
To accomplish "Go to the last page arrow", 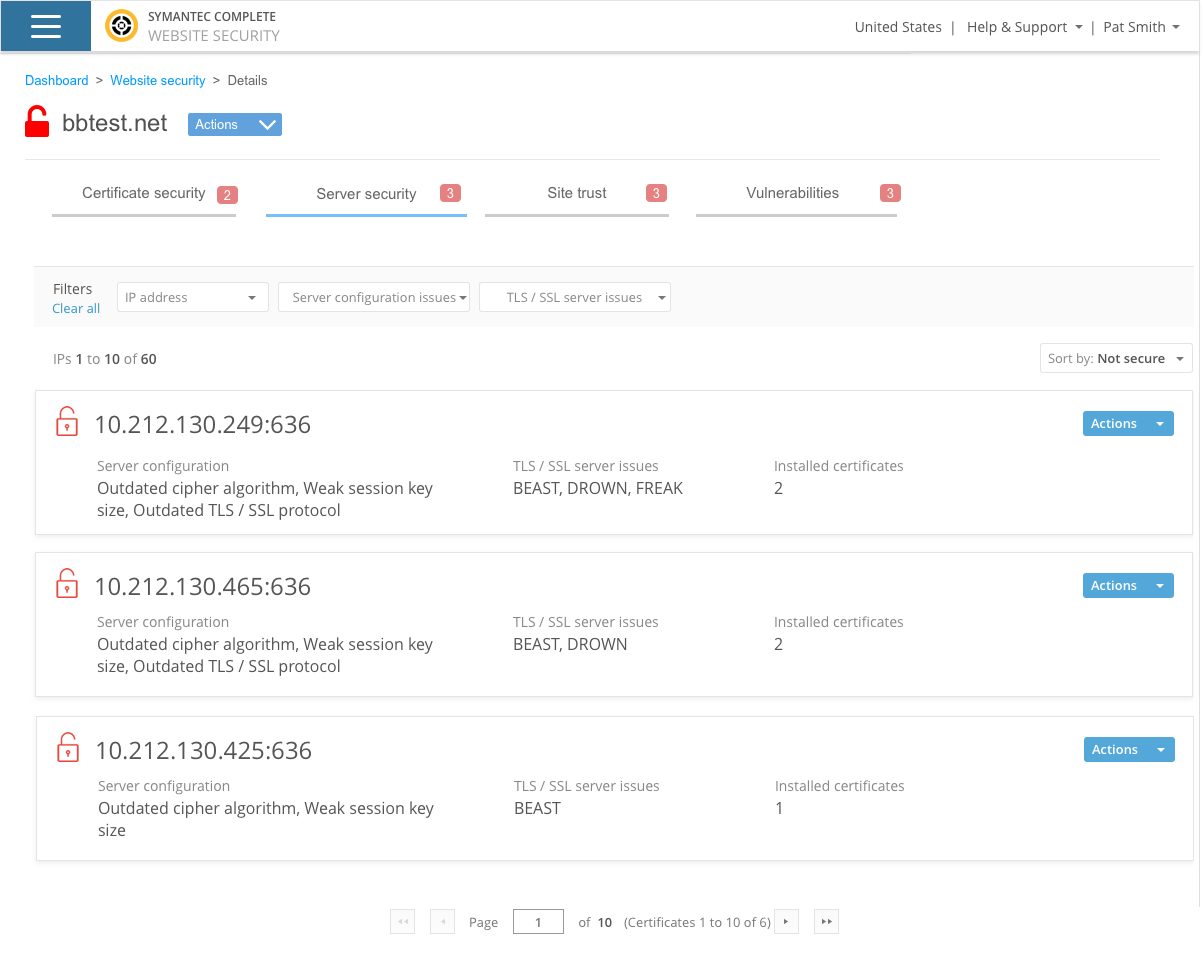I will (x=826, y=922).
